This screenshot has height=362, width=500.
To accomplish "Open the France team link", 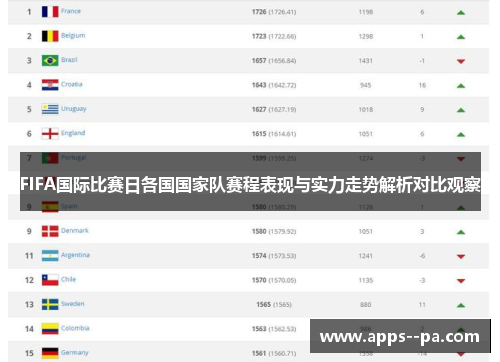I will coord(71,11).
